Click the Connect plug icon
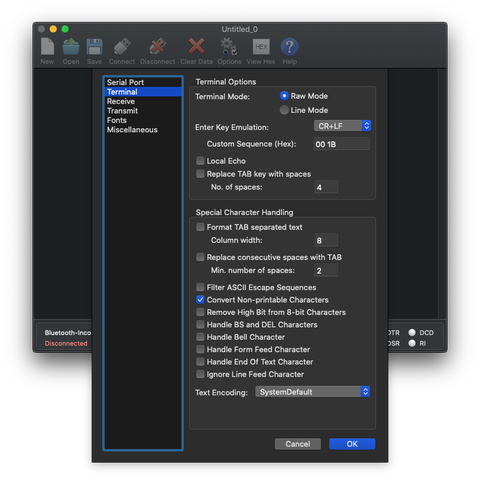The image size is (480, 478). 122,46
